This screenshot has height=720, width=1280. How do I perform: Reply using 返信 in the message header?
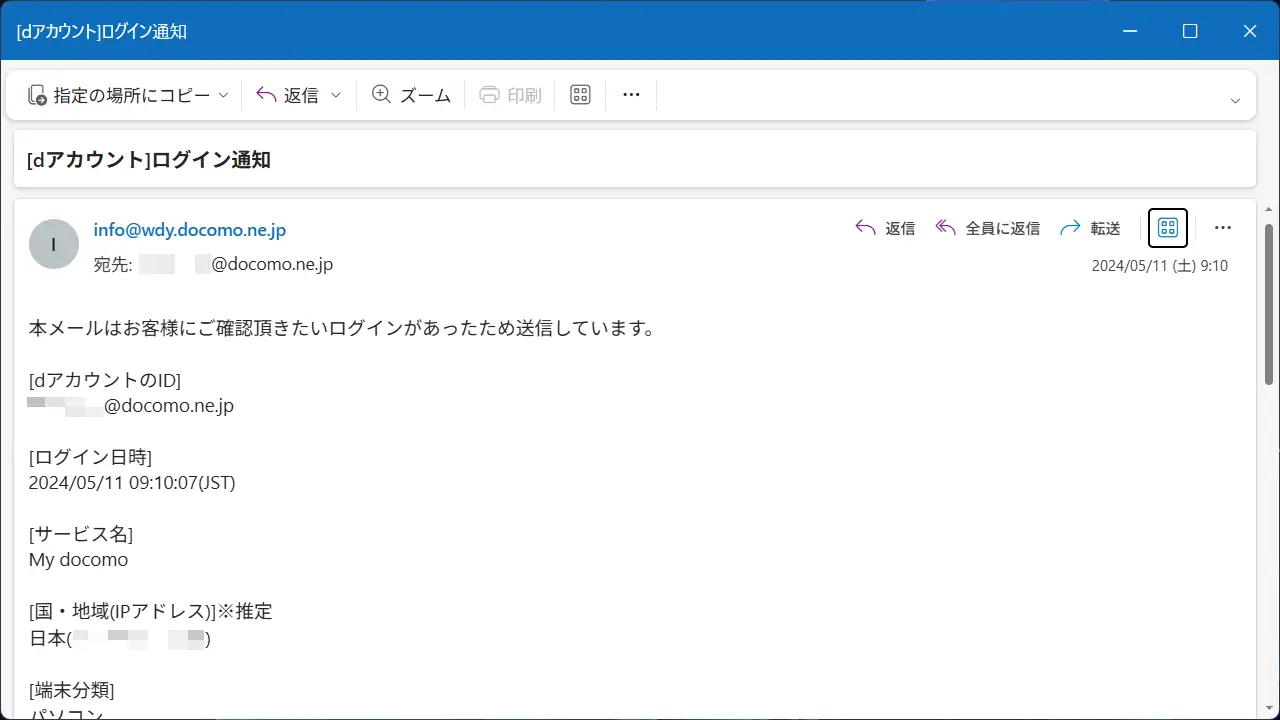pos(885,228)
